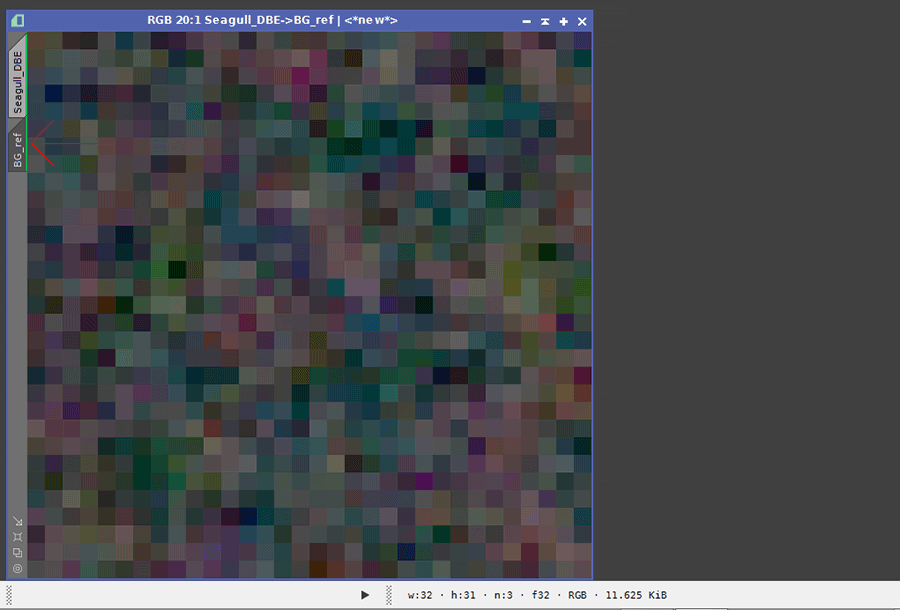Shade the image window with the roll-up button

click(545, 21)
